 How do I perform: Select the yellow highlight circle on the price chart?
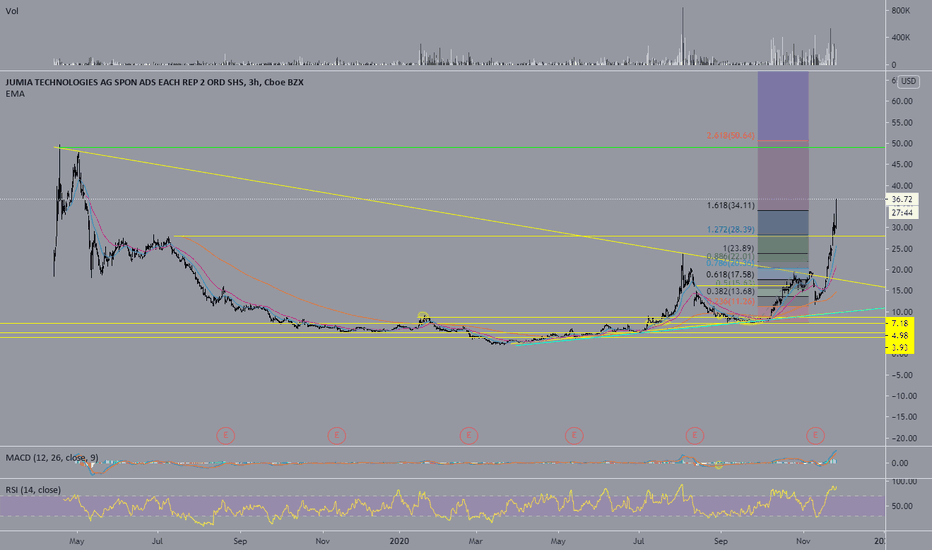coord(423,316)
